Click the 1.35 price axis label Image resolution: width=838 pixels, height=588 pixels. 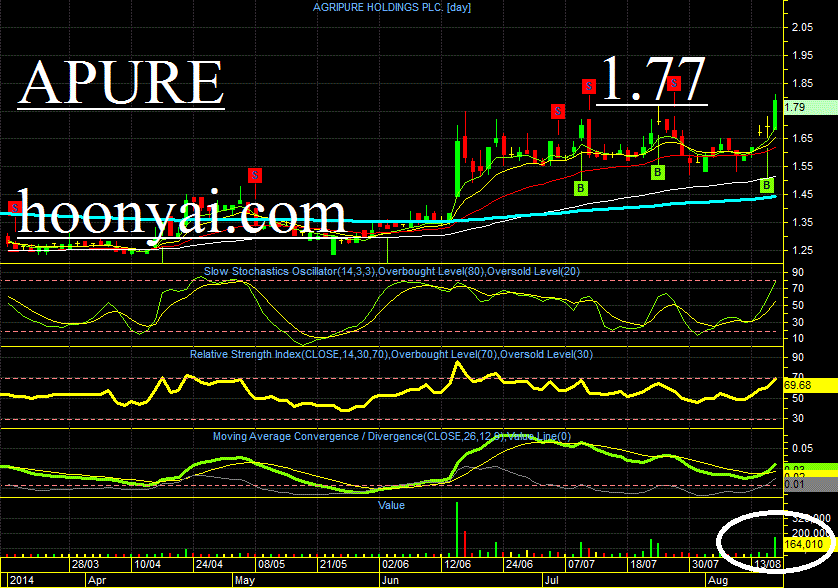pos(802,222)
